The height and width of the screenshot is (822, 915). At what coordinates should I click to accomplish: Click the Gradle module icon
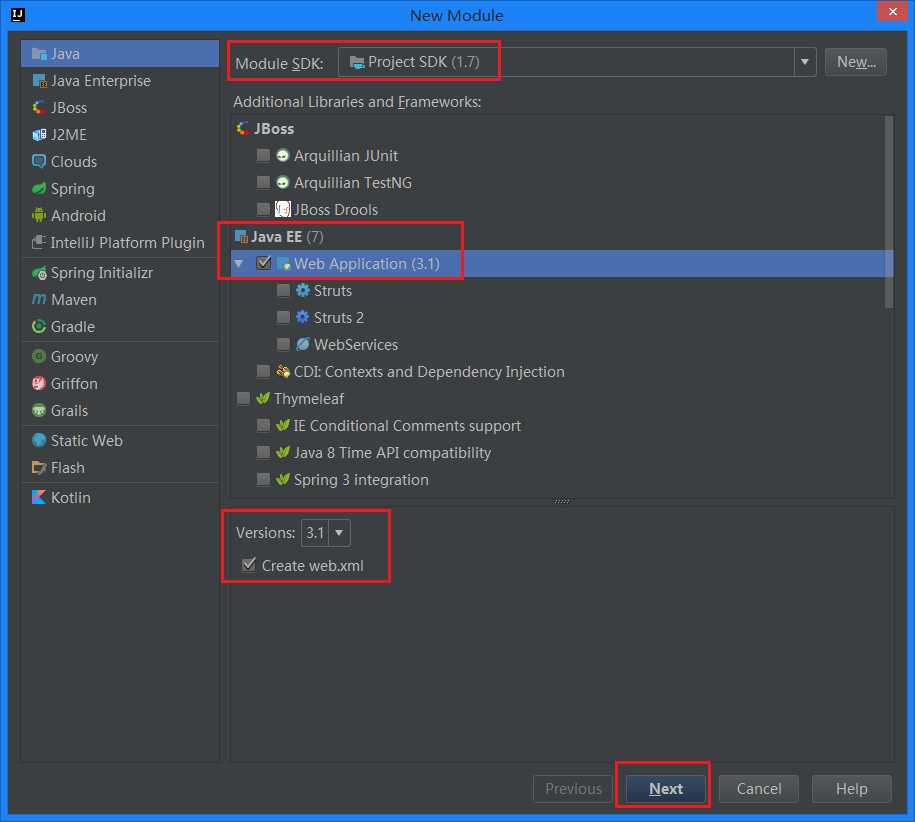[x=39, y=327]
